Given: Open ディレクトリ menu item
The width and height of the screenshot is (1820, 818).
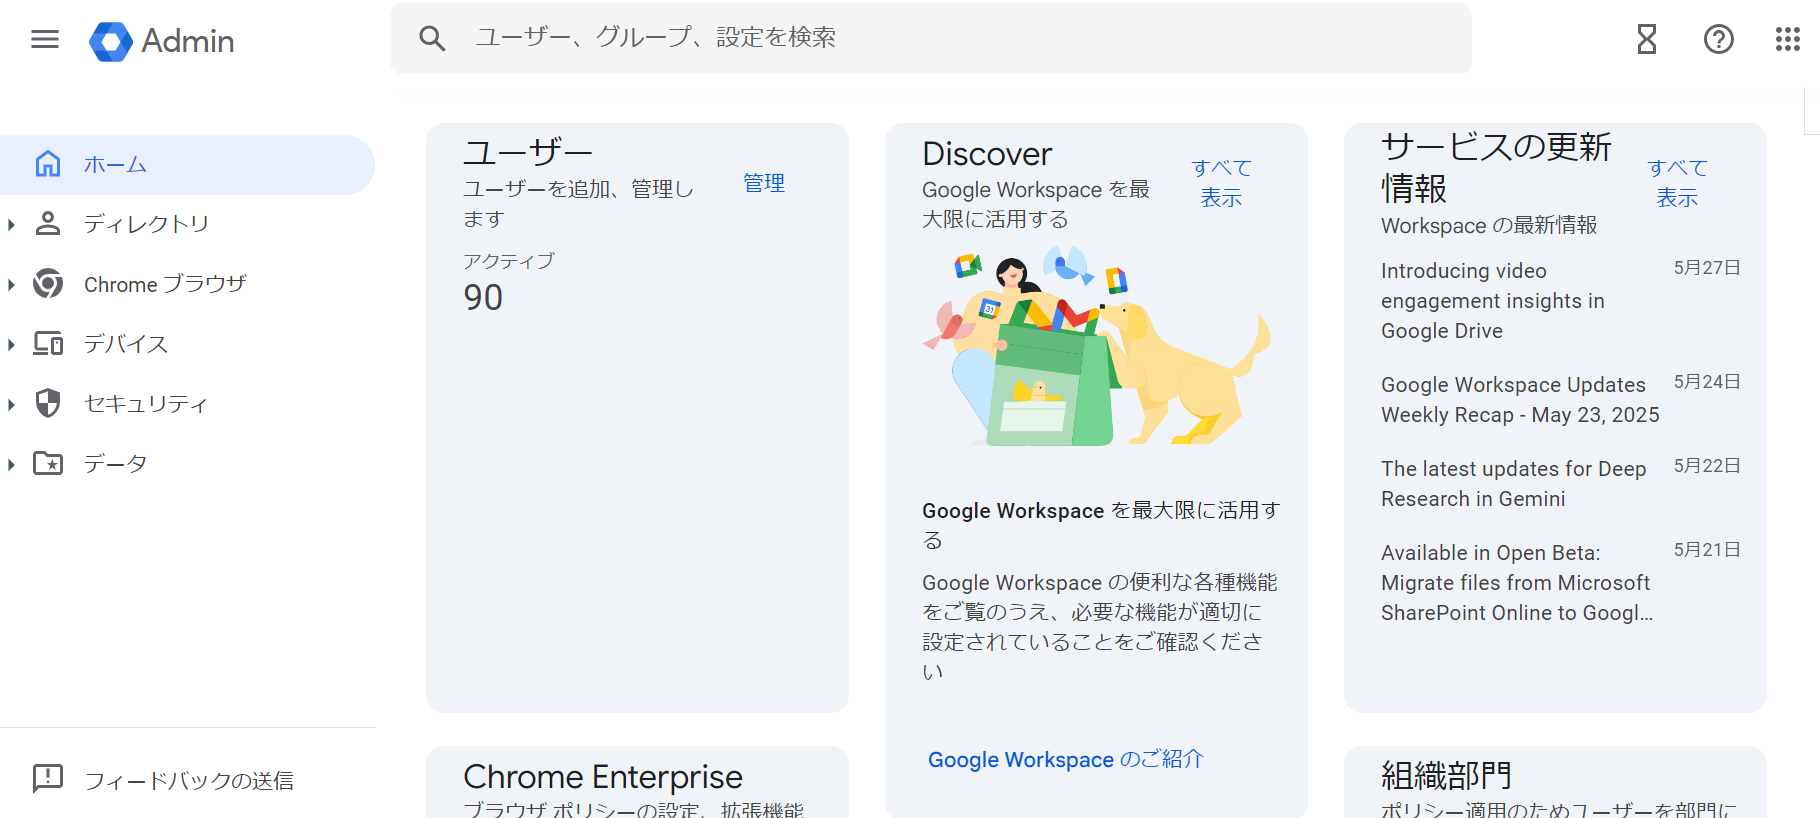Looking at the screenshot, I should [187, 224].
